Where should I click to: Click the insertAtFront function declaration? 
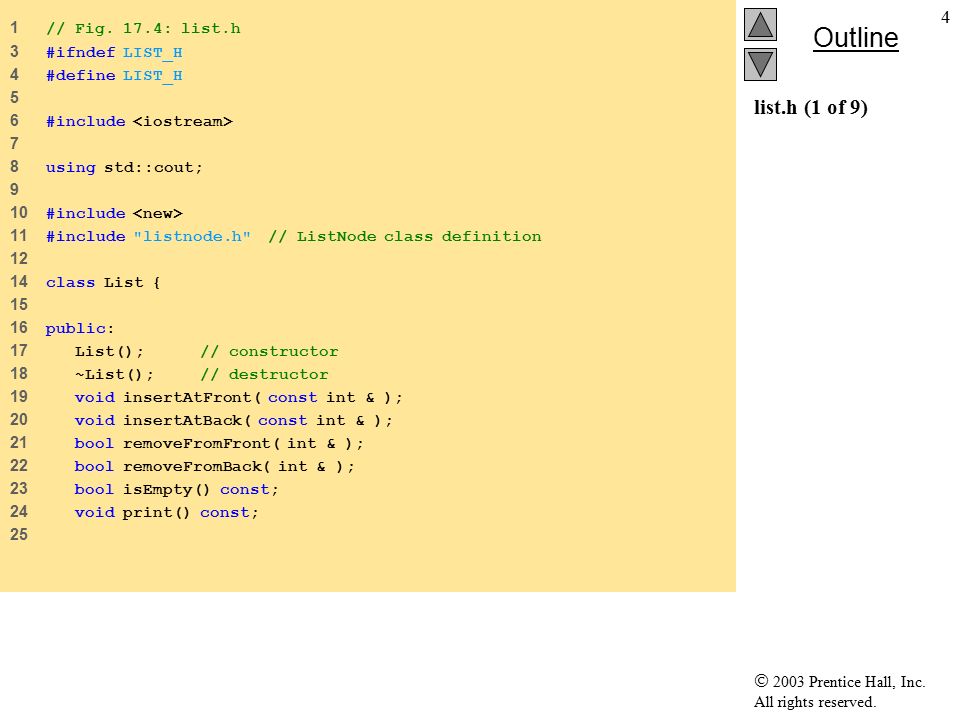coord(239,397)
